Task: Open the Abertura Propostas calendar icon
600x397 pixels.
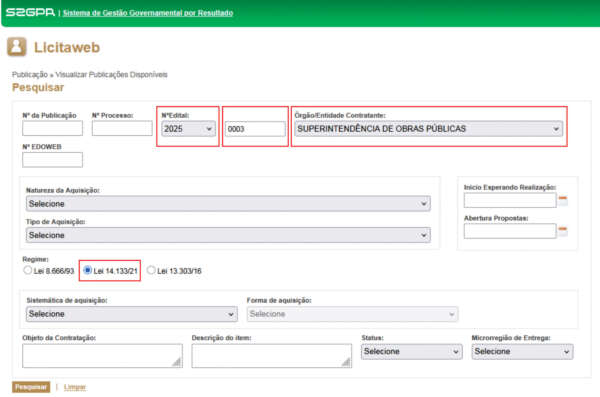Action: click(562, 230)
